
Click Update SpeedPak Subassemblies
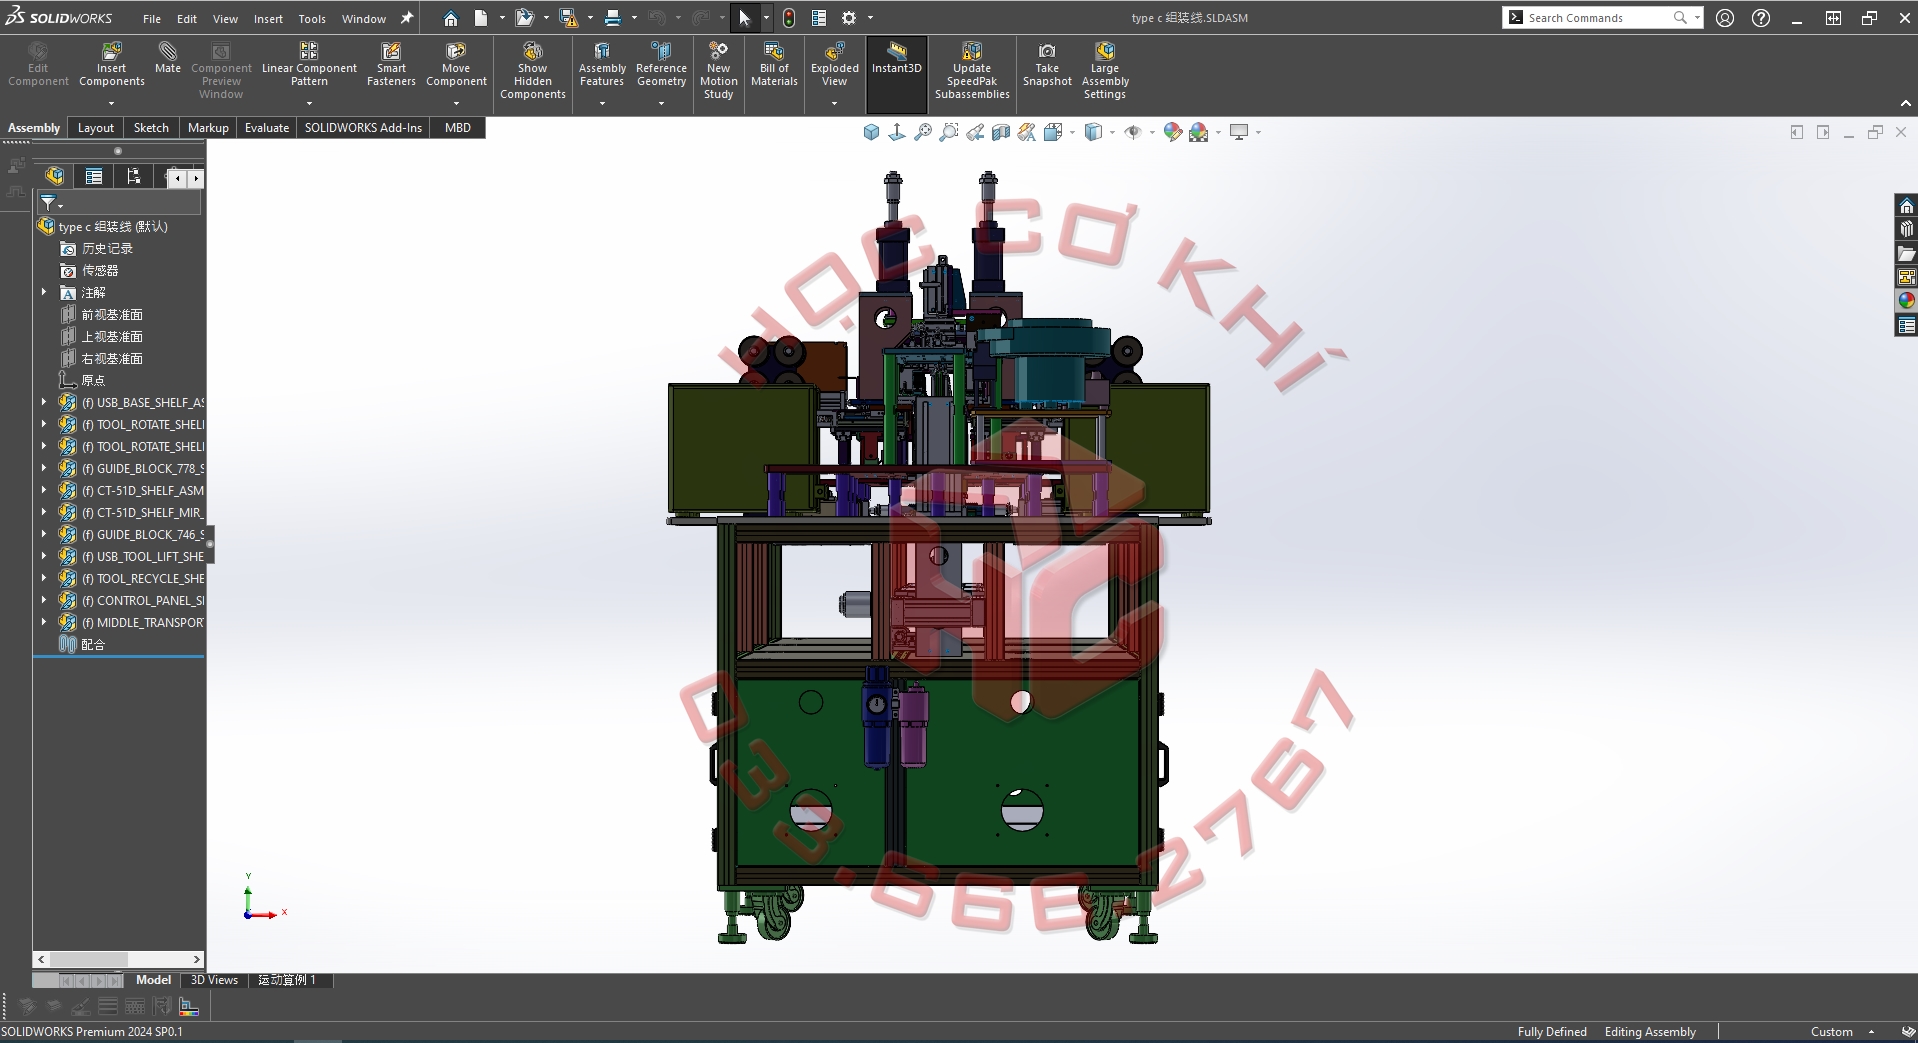[x=972, y=70]
